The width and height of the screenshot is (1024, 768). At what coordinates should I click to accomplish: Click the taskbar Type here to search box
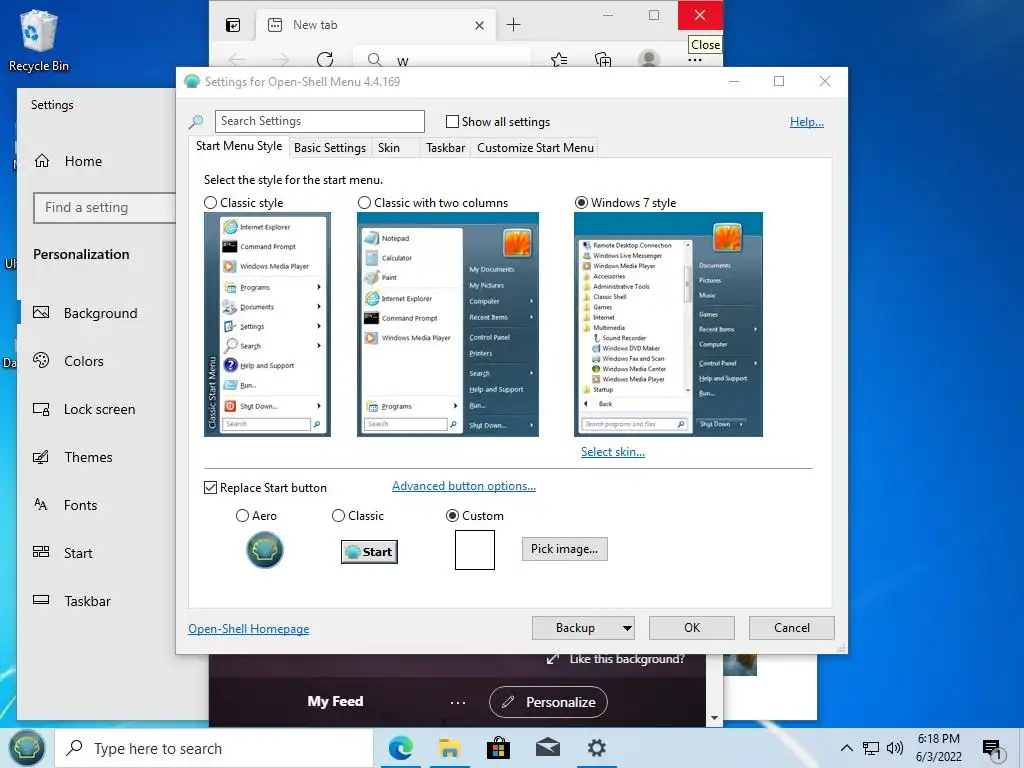pyautogui.click(x=214, y=748)
